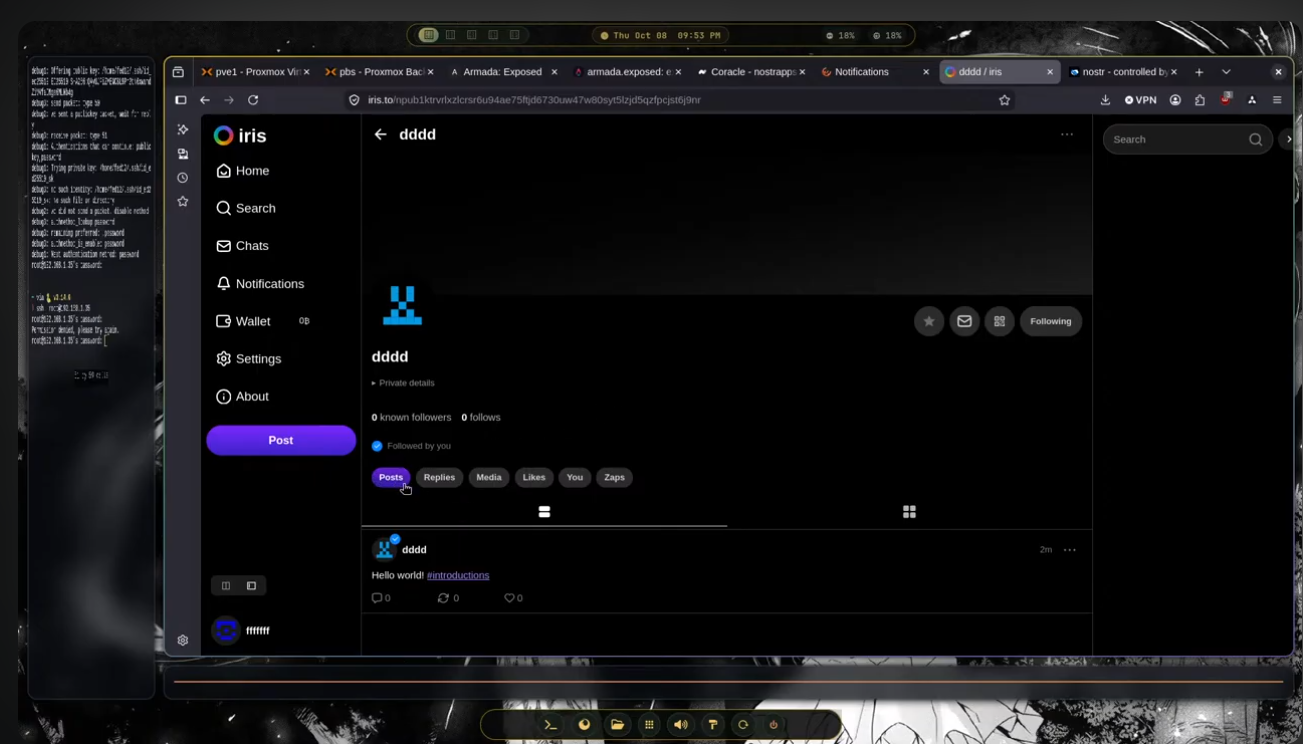
Task: Open Chats in the iris sidebar
Action: [x=243, y=246]
